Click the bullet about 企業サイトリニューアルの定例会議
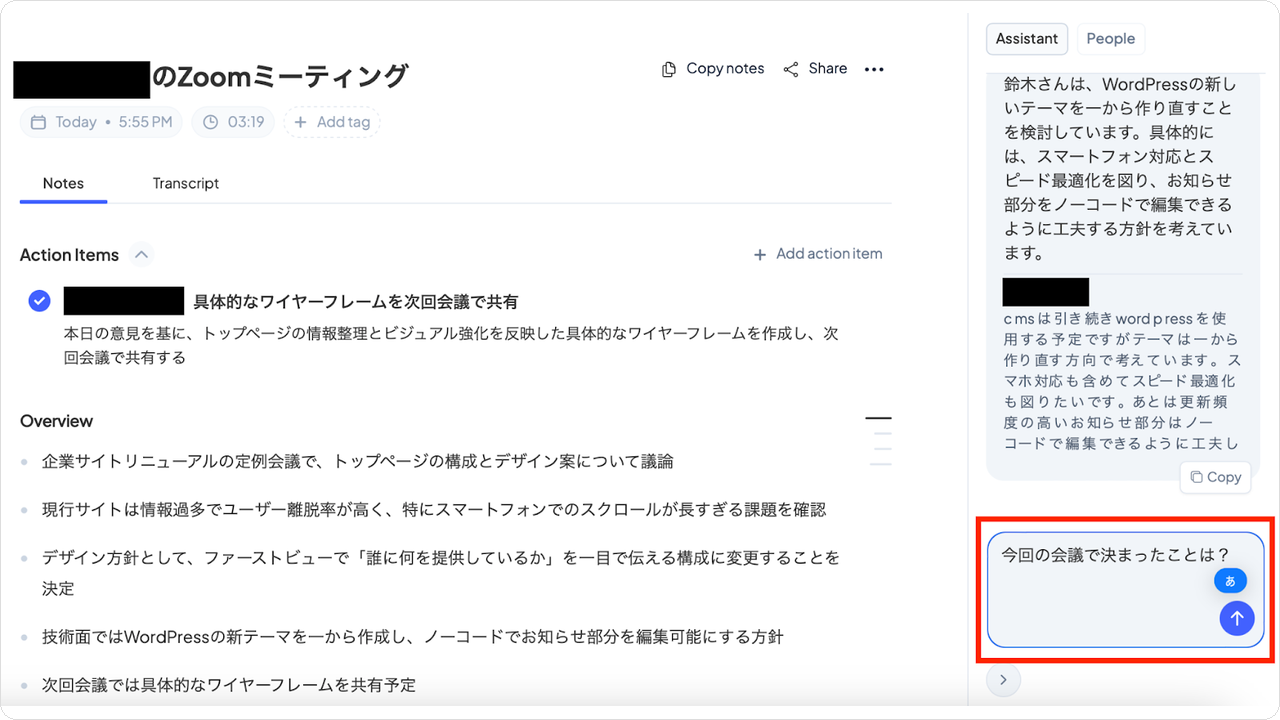Screen dimensions: 1280x720 (x=357, y=461)
